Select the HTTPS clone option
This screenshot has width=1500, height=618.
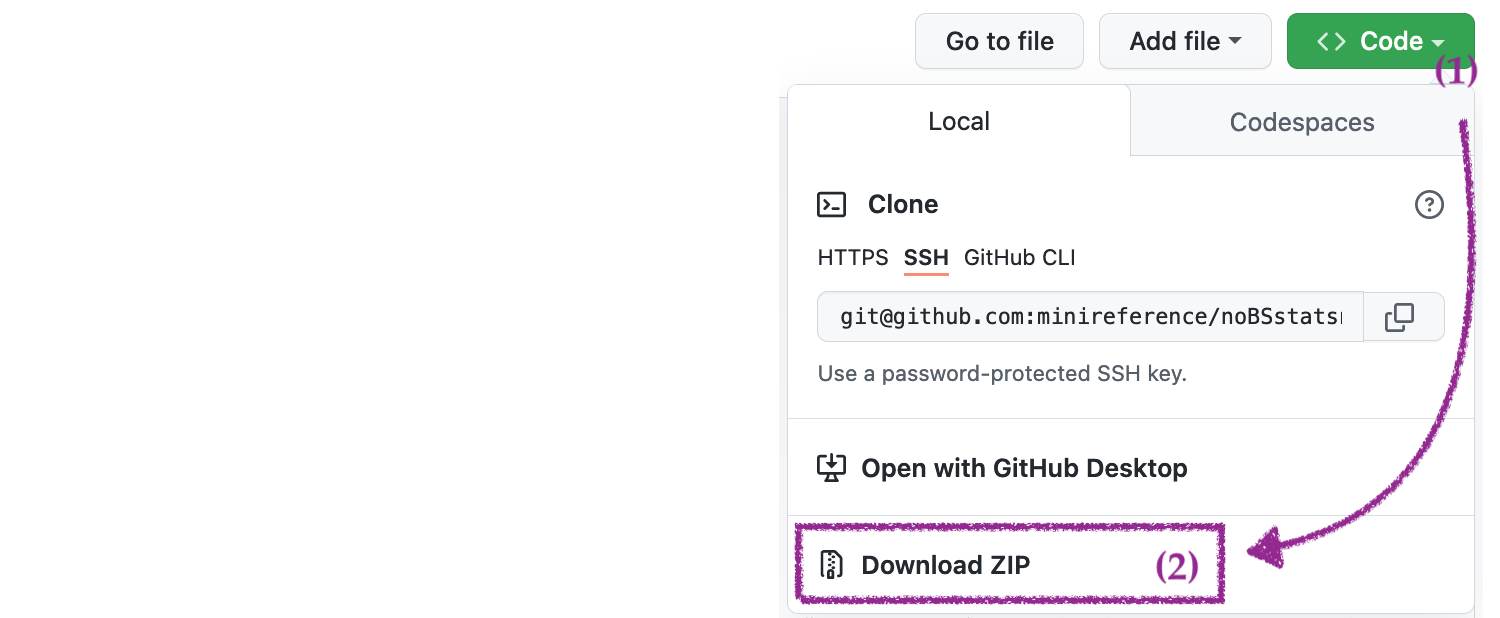click(852, 257)
